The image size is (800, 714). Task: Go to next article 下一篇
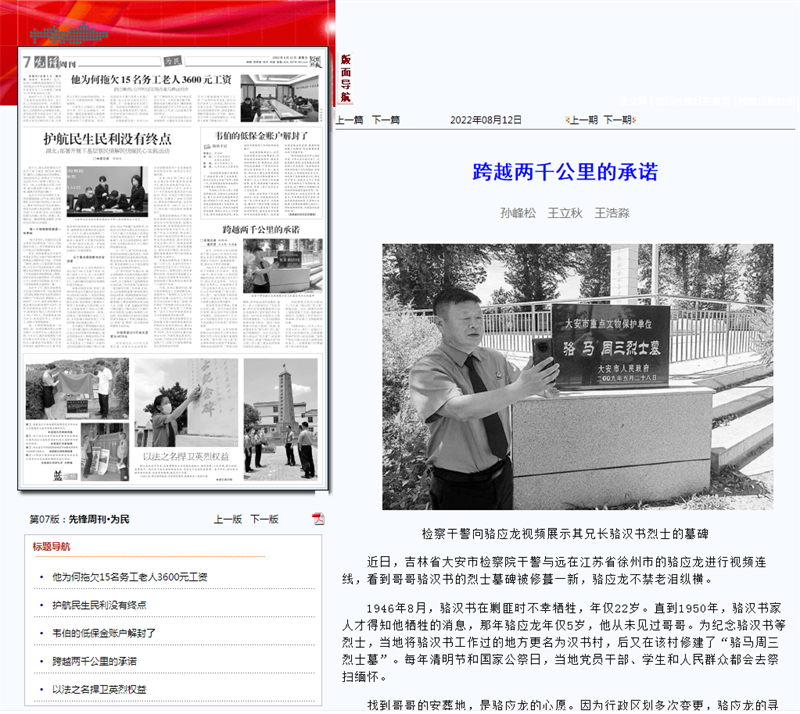click(x=386, y=120)
